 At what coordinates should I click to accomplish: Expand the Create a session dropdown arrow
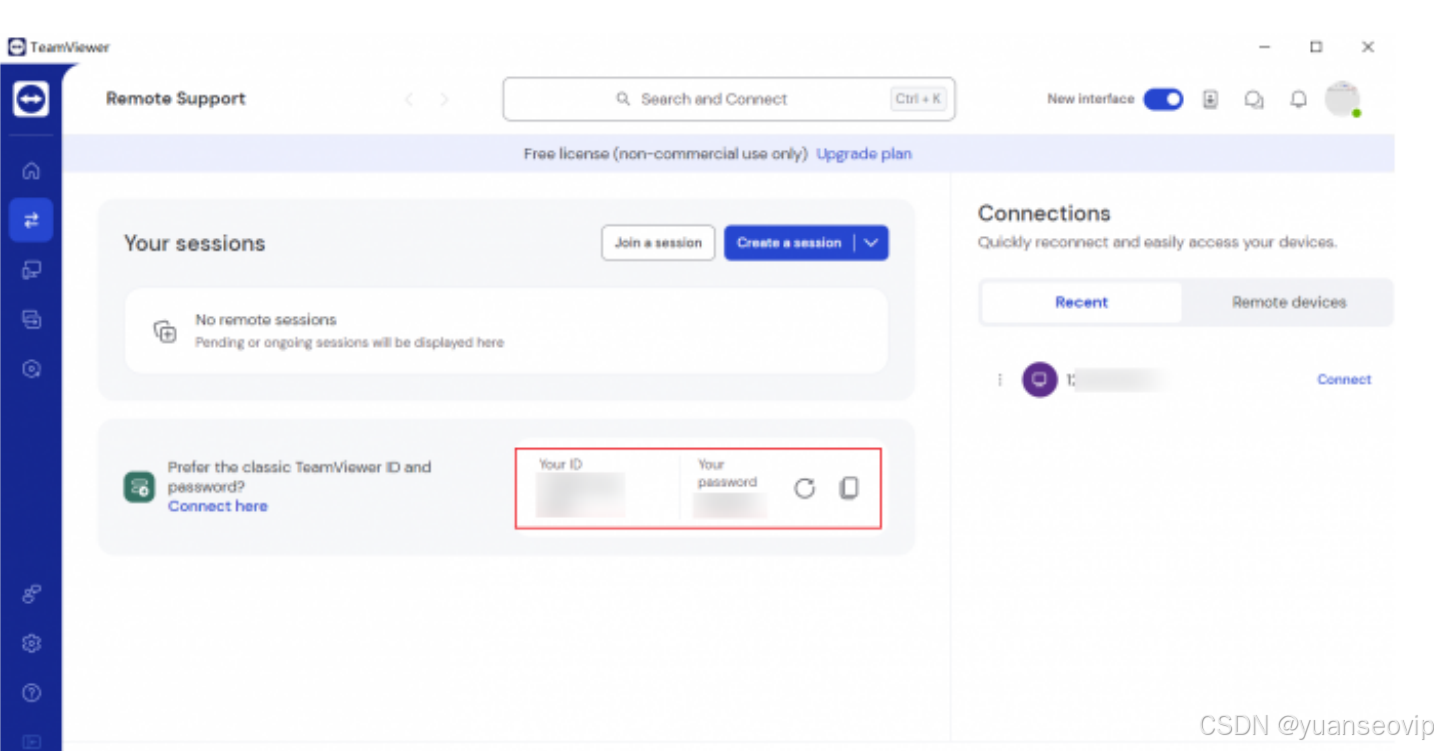871,243
